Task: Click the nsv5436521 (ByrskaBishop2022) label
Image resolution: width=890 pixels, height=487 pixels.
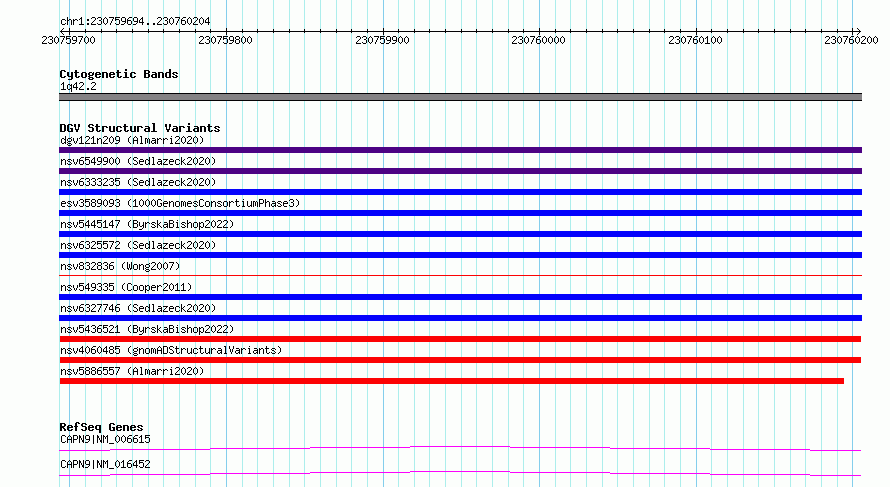Action: [147, 329]
